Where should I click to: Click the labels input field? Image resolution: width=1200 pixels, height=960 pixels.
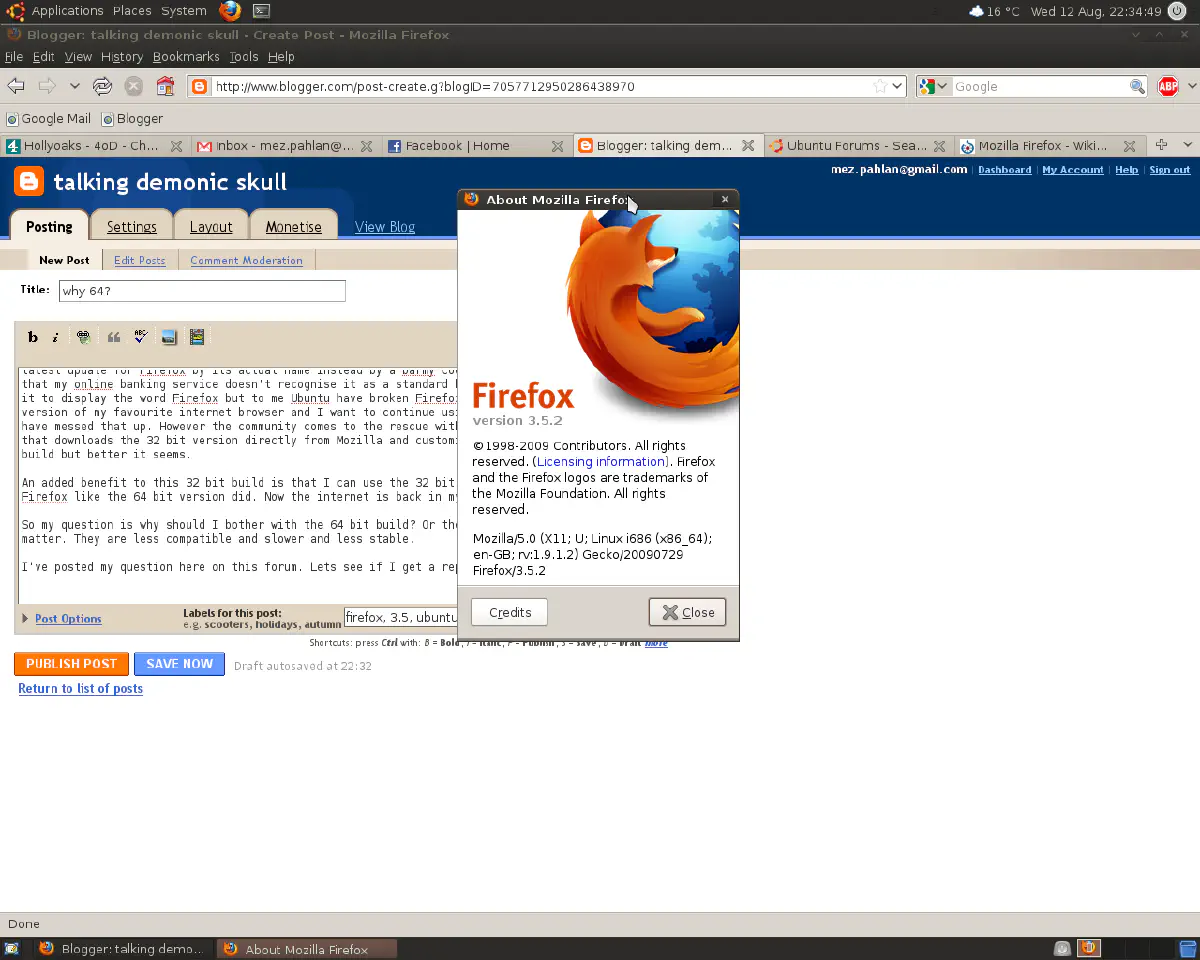(401, 618)
